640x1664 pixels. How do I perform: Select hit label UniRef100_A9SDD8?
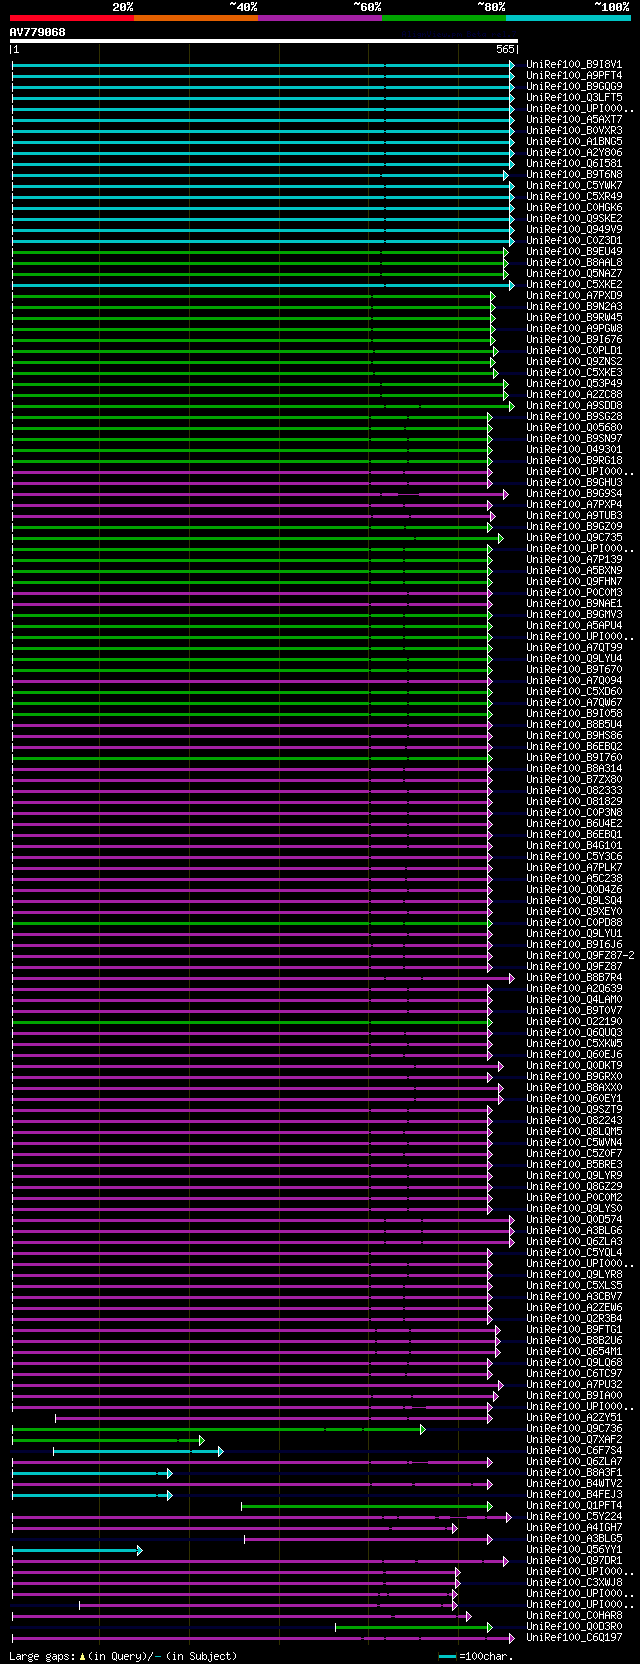(x=574, y=406)
